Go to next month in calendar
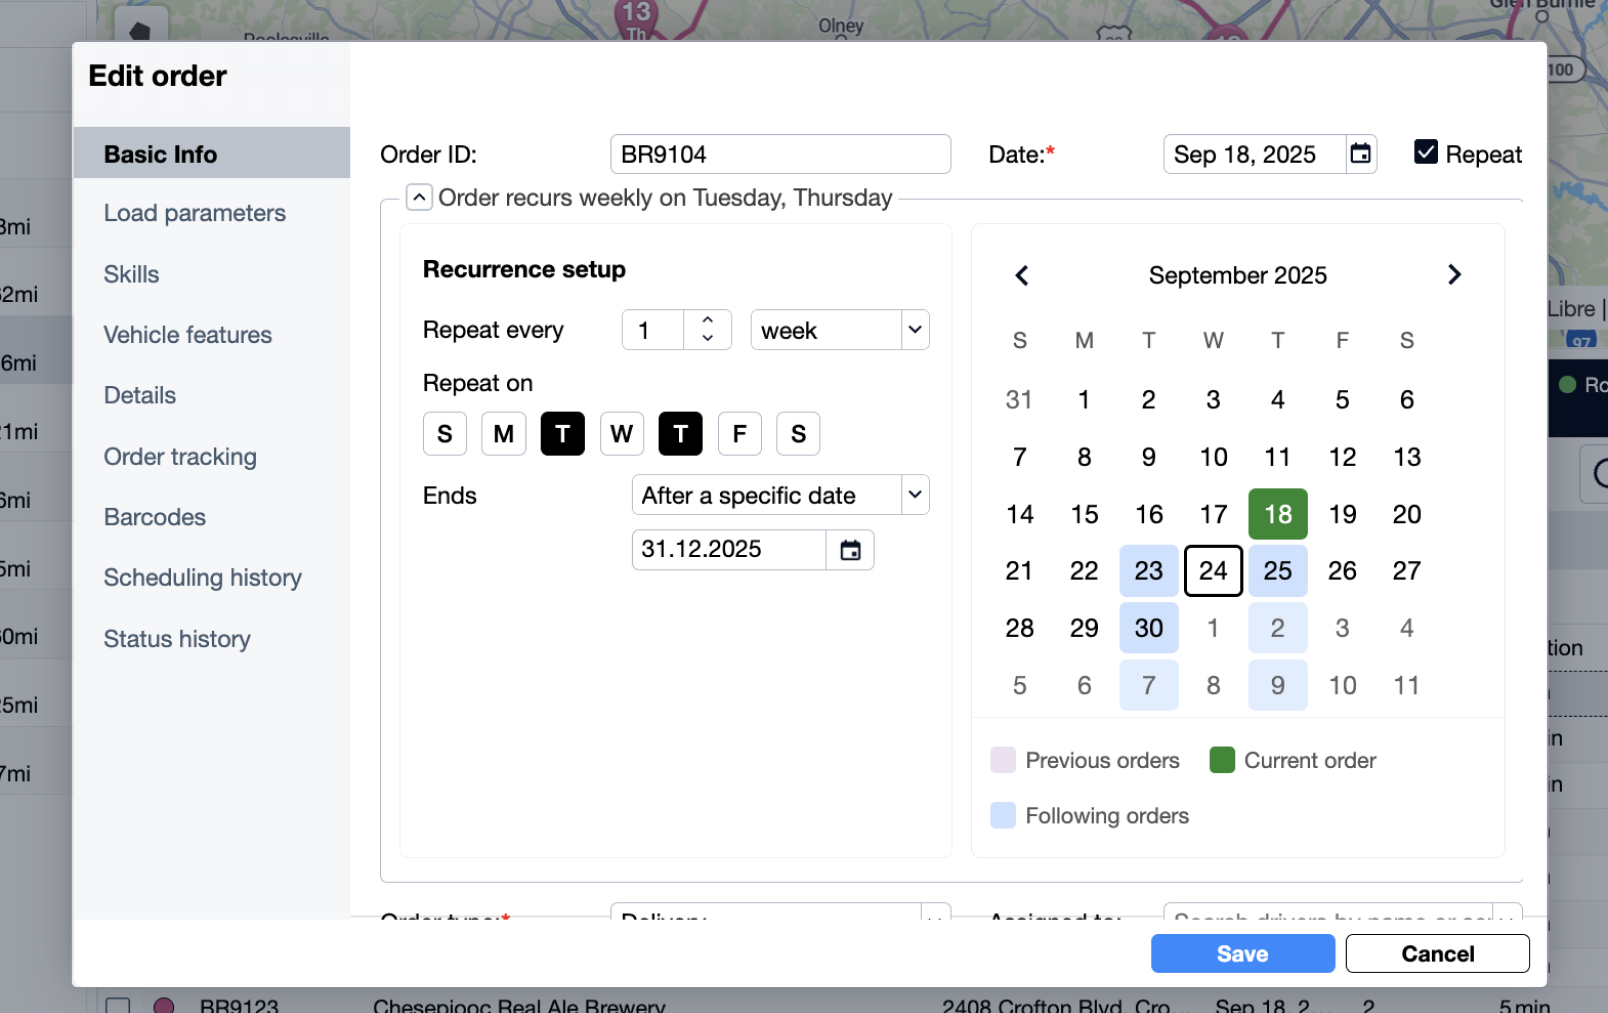Viewport: 1608px width, 1013px height. click(x=1454, y=275)
